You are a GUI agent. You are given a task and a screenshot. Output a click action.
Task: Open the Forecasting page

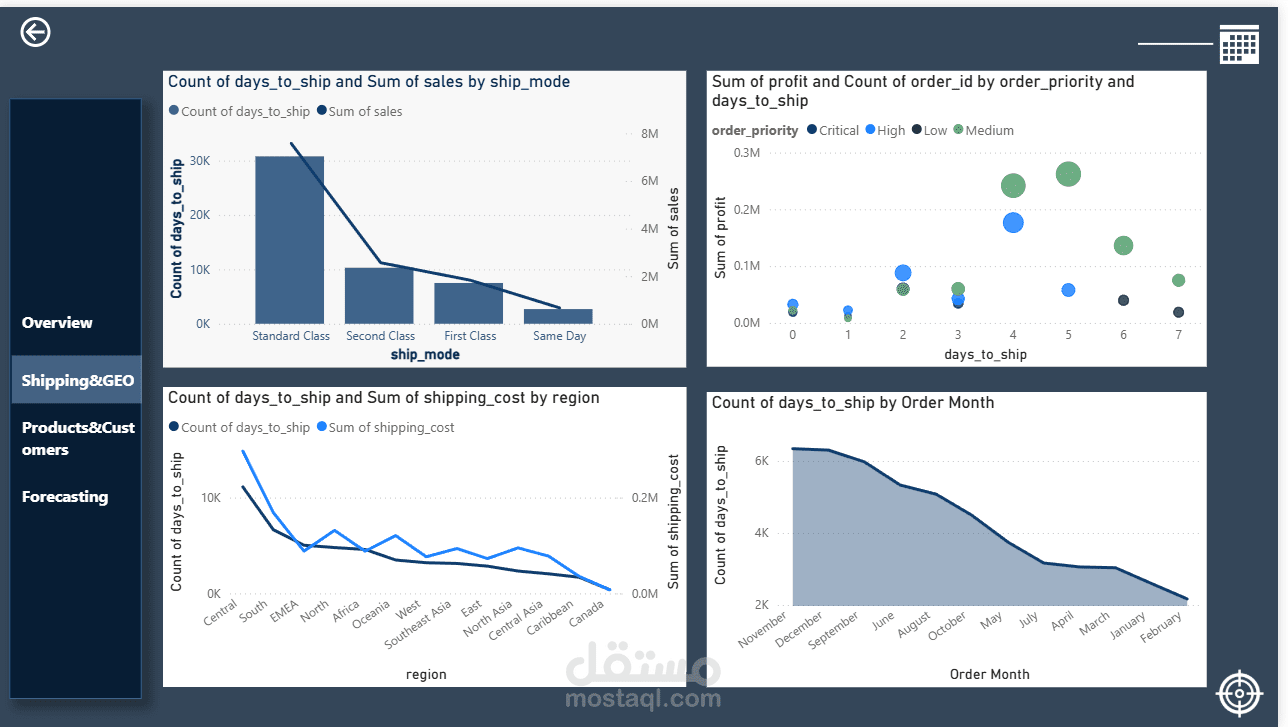click(65, 497)
